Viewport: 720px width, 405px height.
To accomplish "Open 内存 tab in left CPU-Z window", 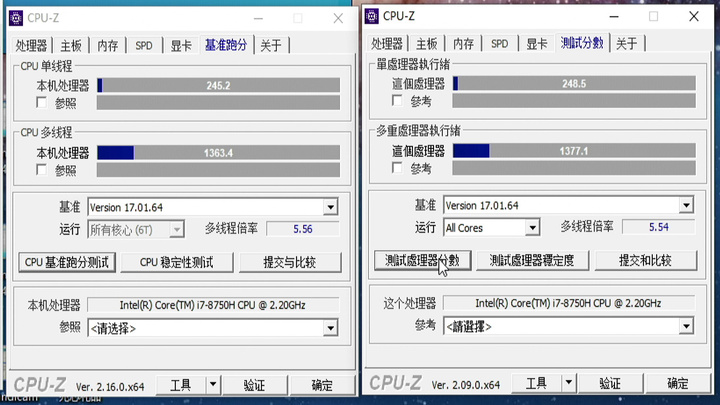I will [107, 45].
